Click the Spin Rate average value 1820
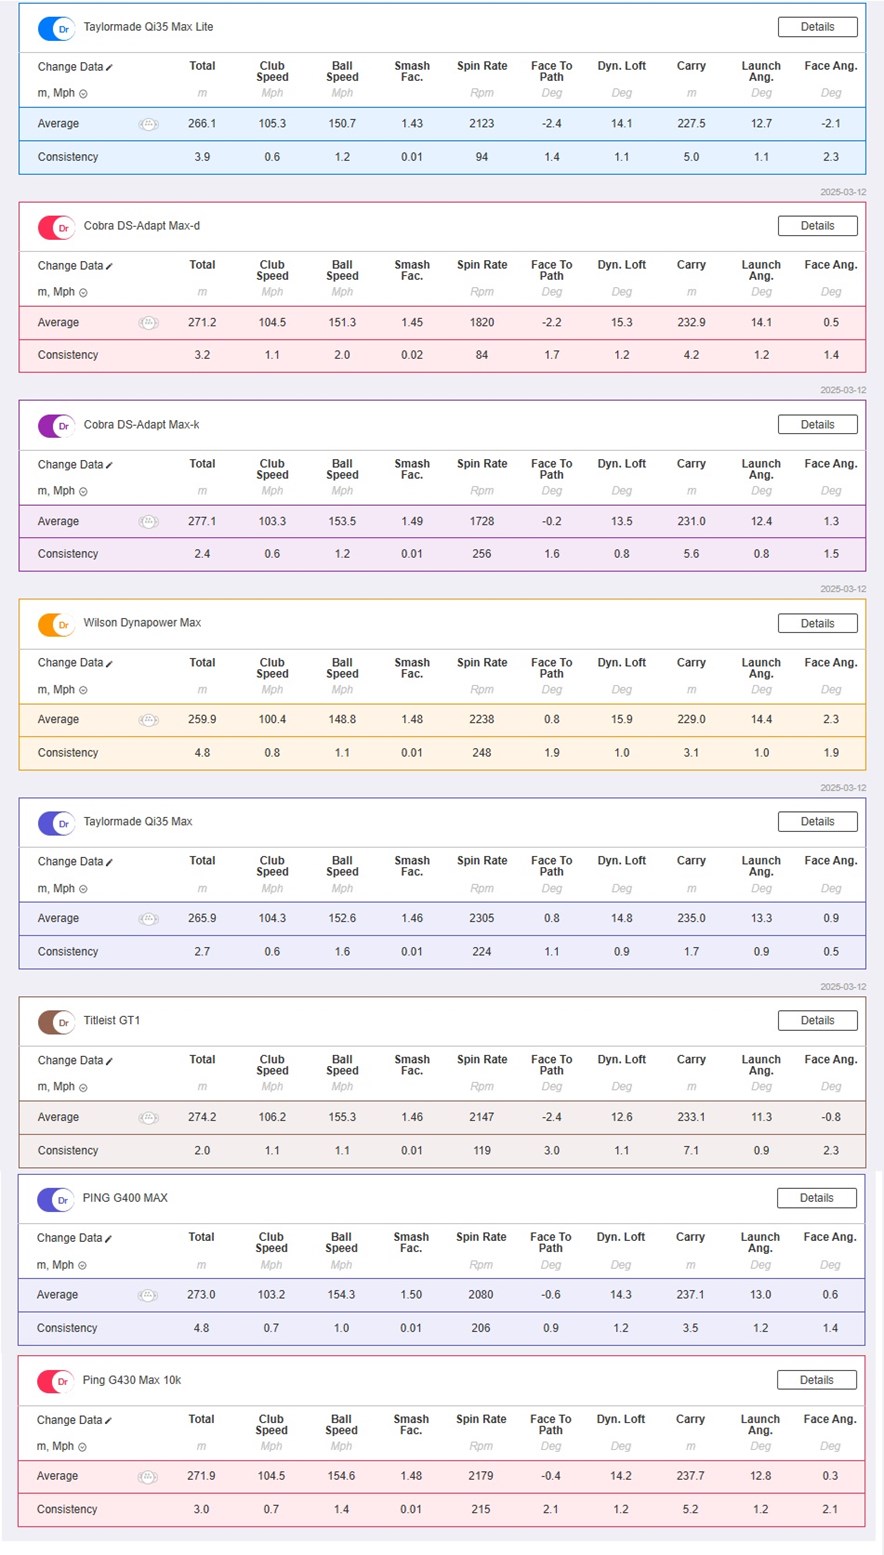This screenshot has width=884, height=1555. [x=482, y=323]
